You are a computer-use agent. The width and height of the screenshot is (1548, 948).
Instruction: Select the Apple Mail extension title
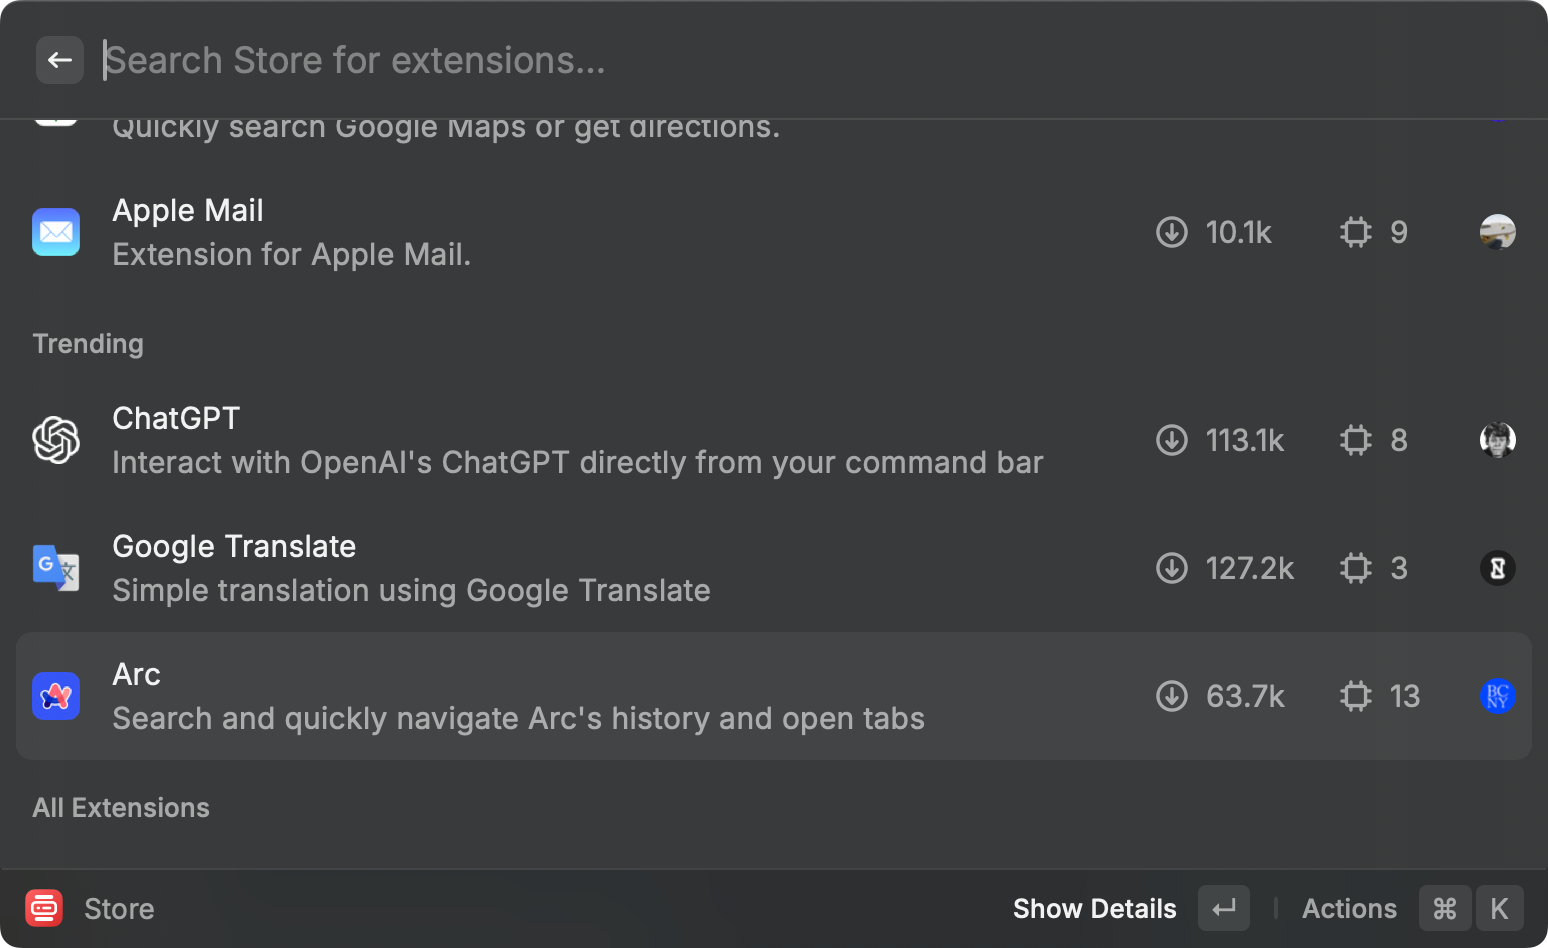click(x=188, y=211)
